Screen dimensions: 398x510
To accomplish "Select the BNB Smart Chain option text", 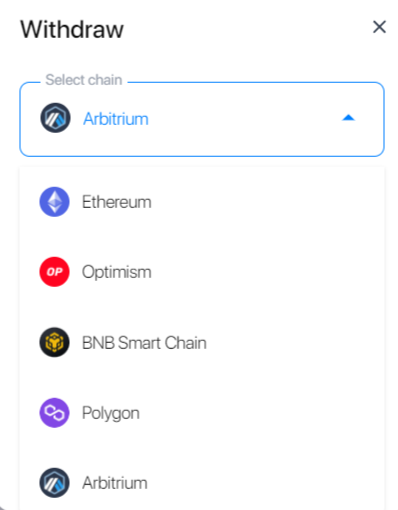I will pos(144,343).
